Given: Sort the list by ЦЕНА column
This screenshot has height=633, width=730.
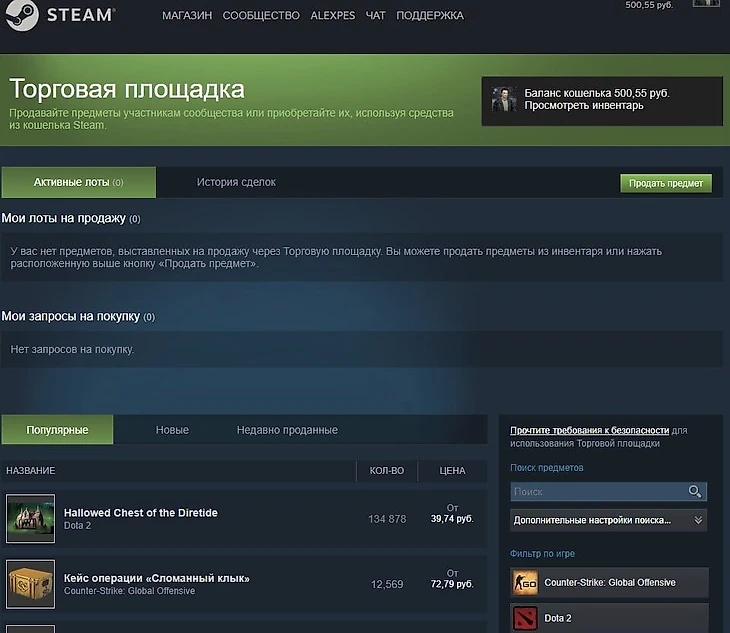Looking at the screenshot, I should tap(452, 471).
